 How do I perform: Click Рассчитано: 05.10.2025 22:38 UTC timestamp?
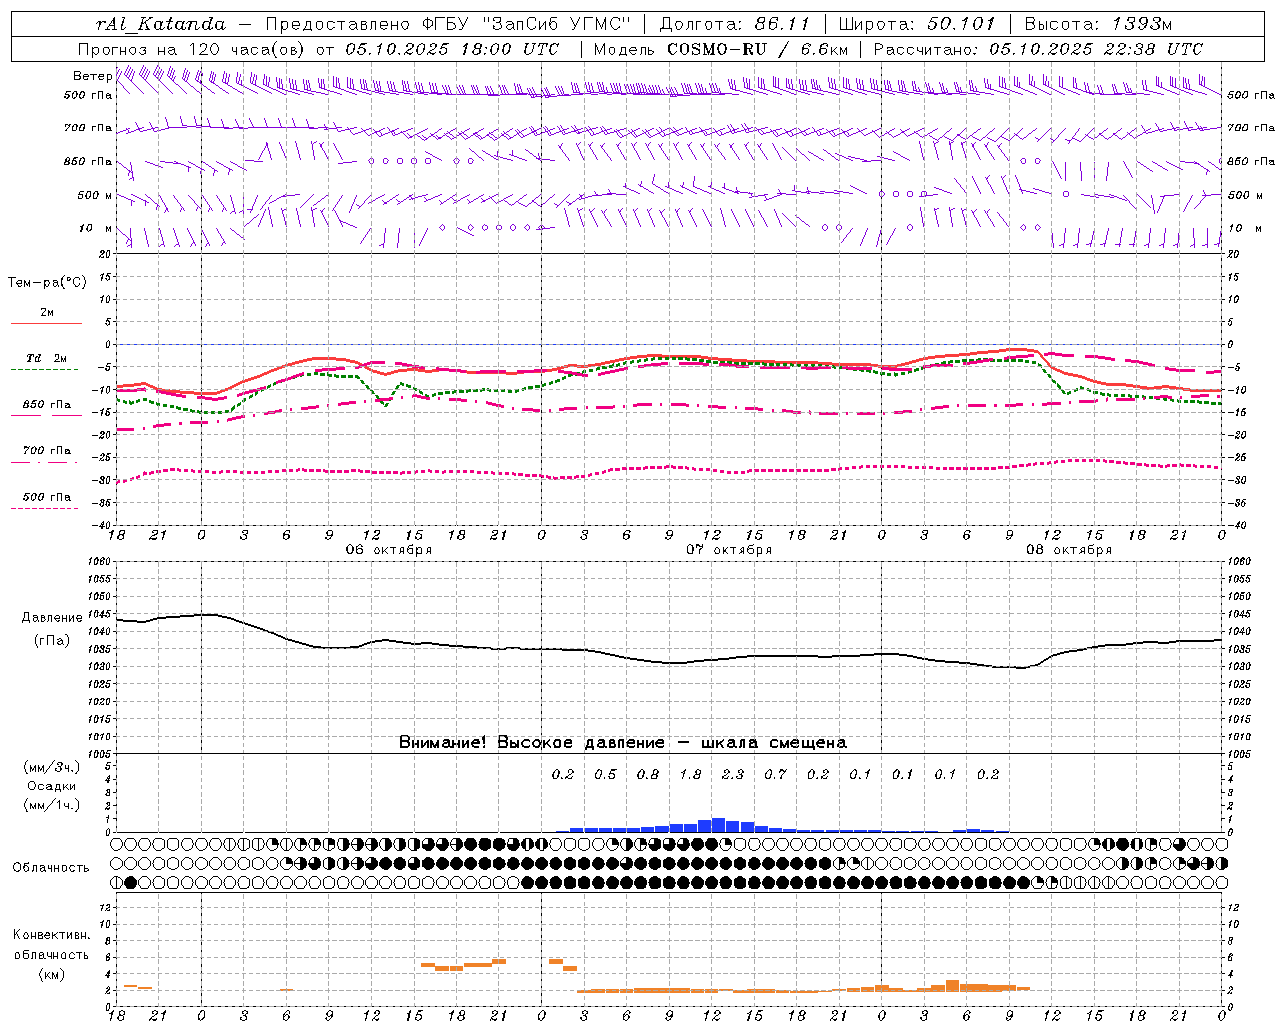click(1038, 49)
